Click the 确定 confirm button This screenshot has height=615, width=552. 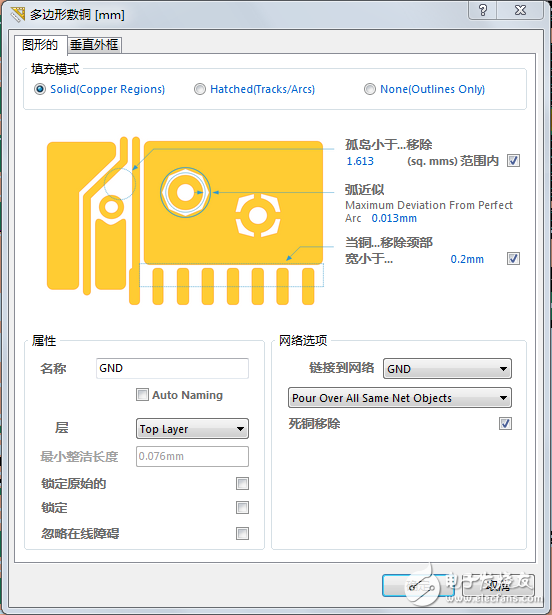coord(419,586)
